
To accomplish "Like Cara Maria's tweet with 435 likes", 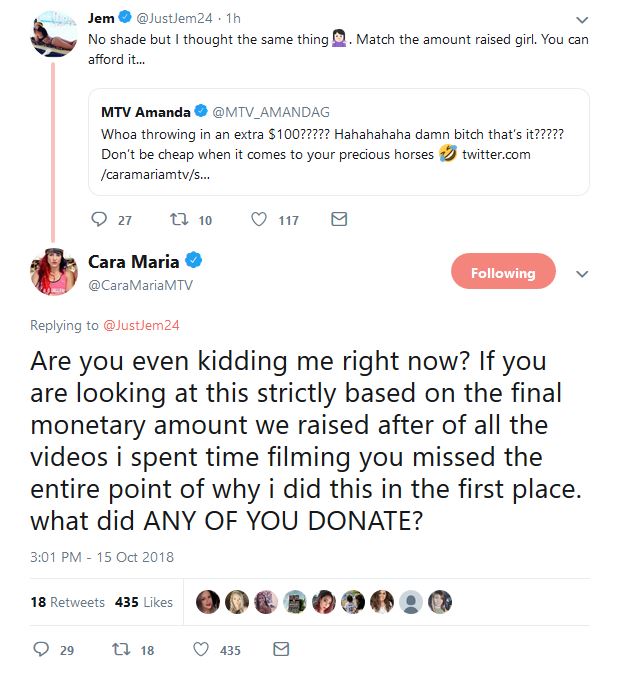I will tap(200, 650).
